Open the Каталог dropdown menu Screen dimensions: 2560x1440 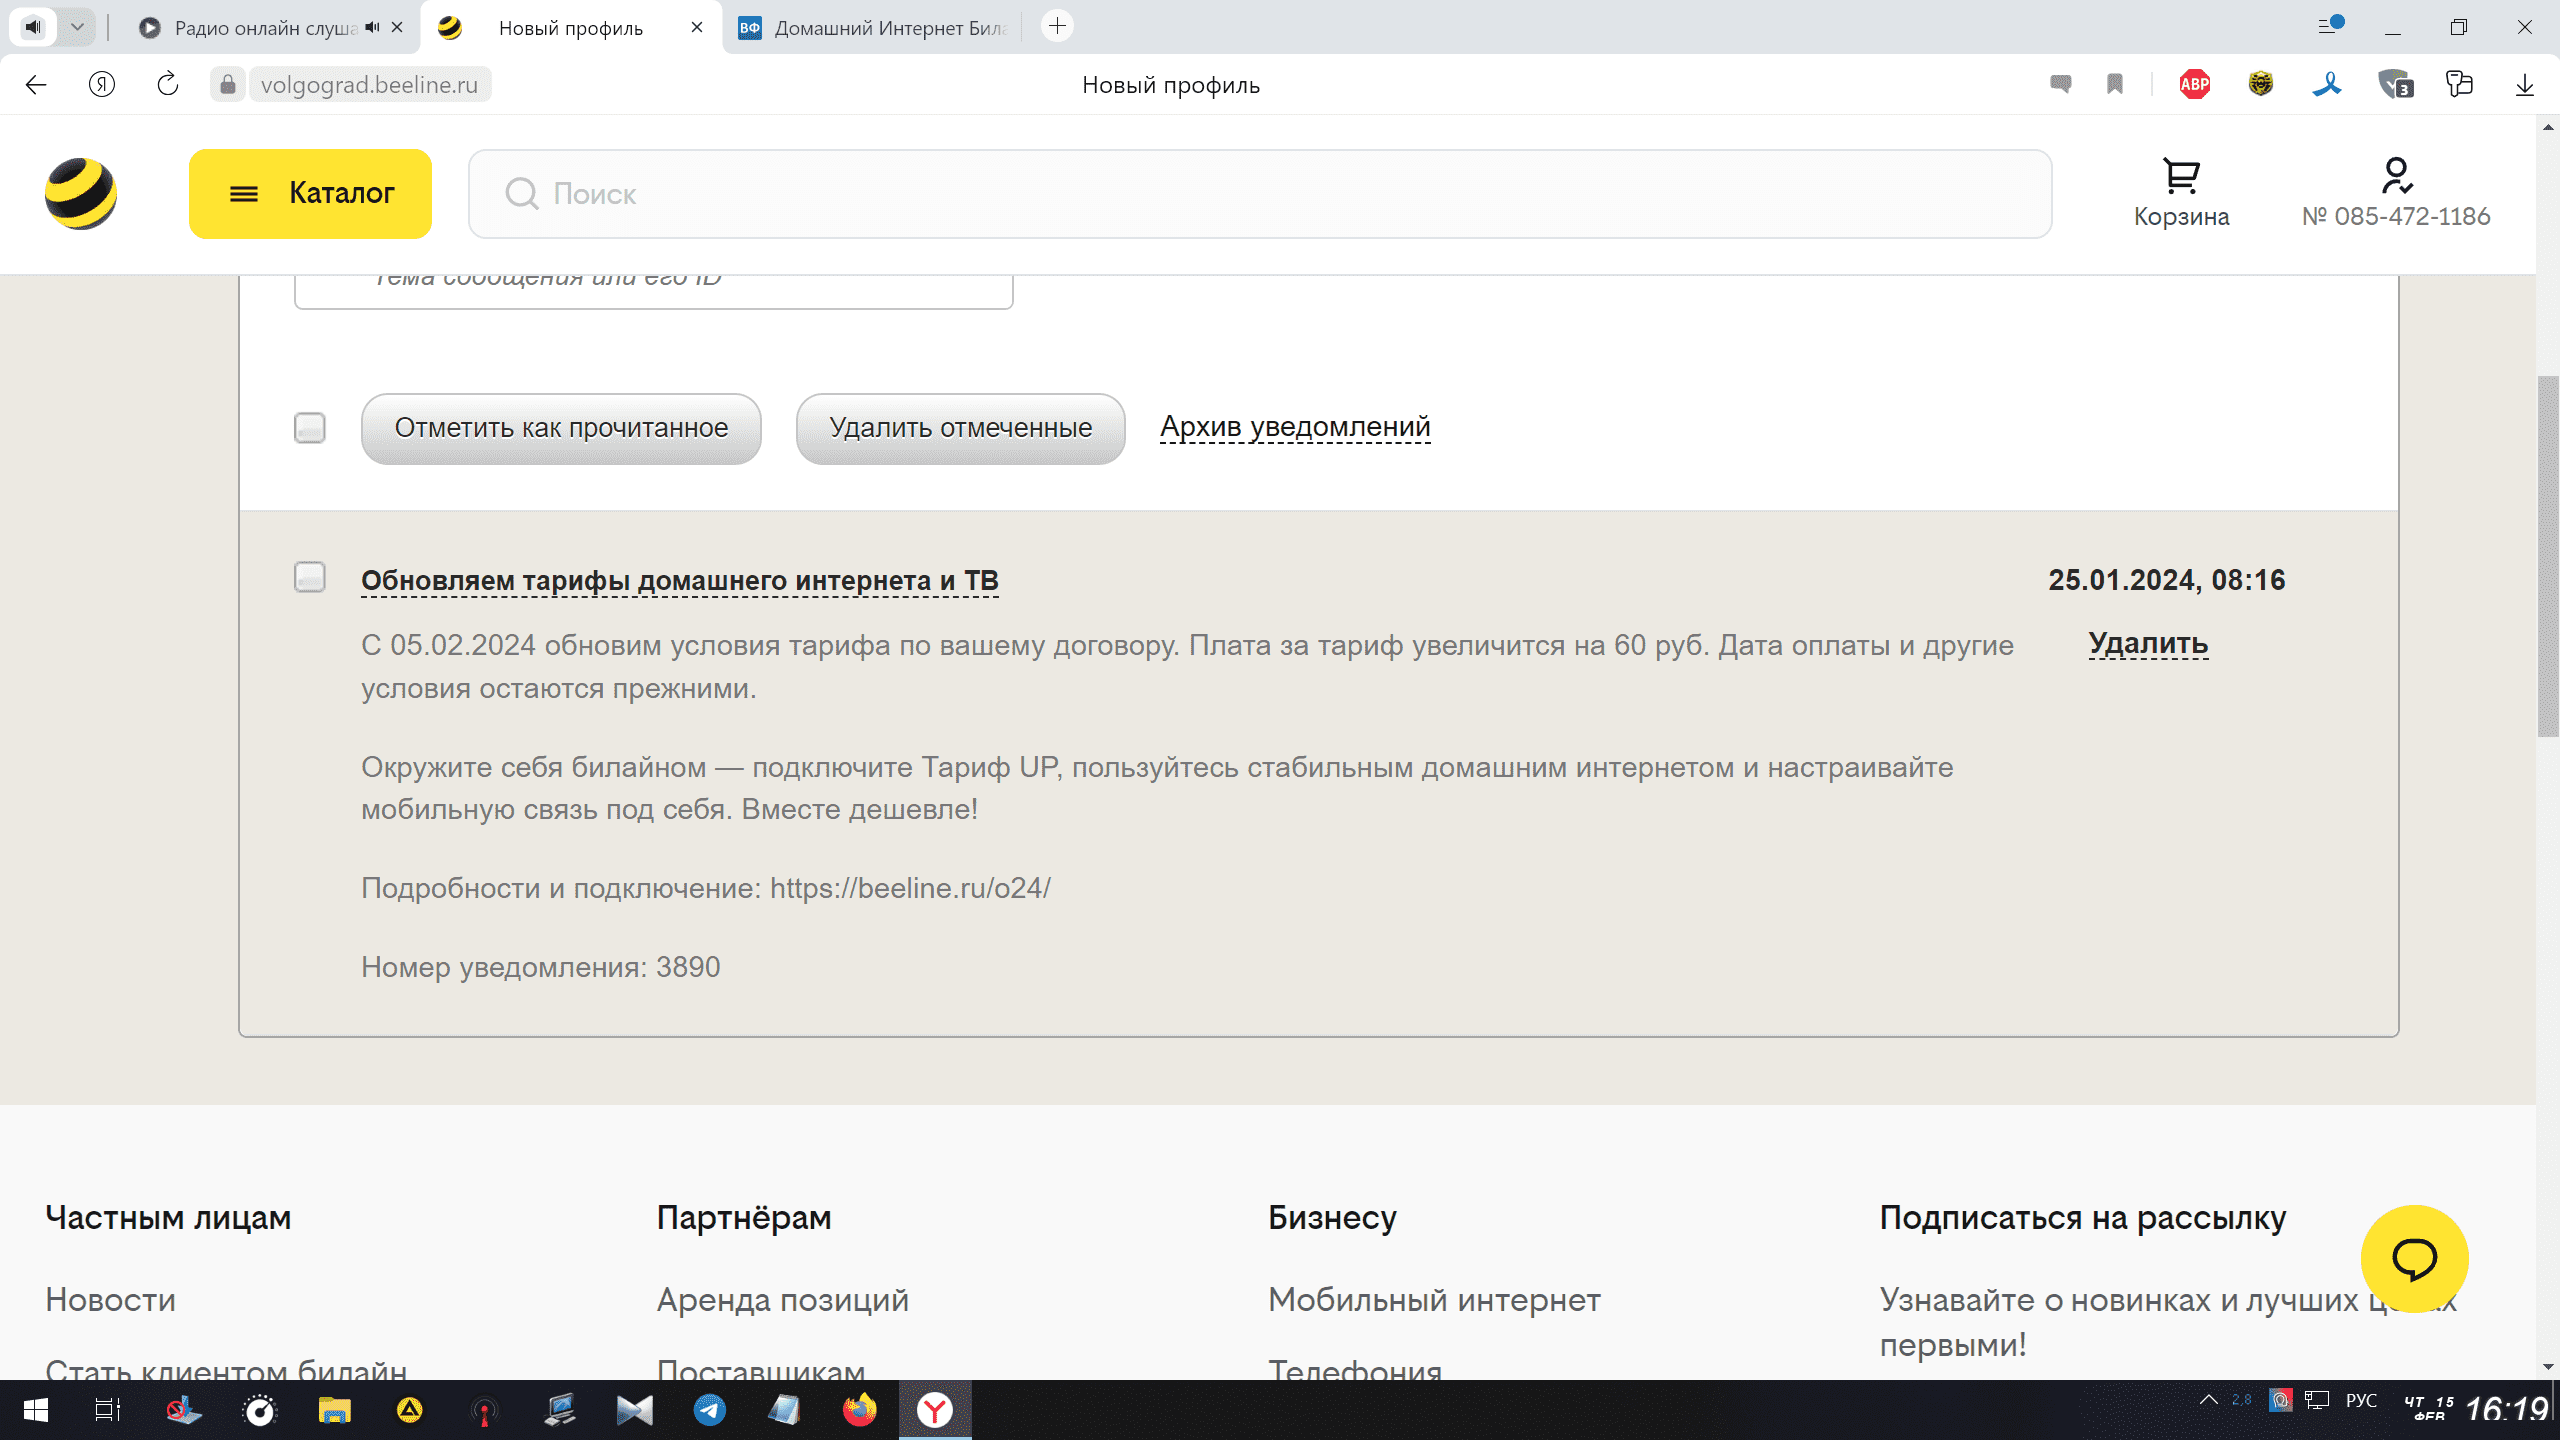[310, 193]
